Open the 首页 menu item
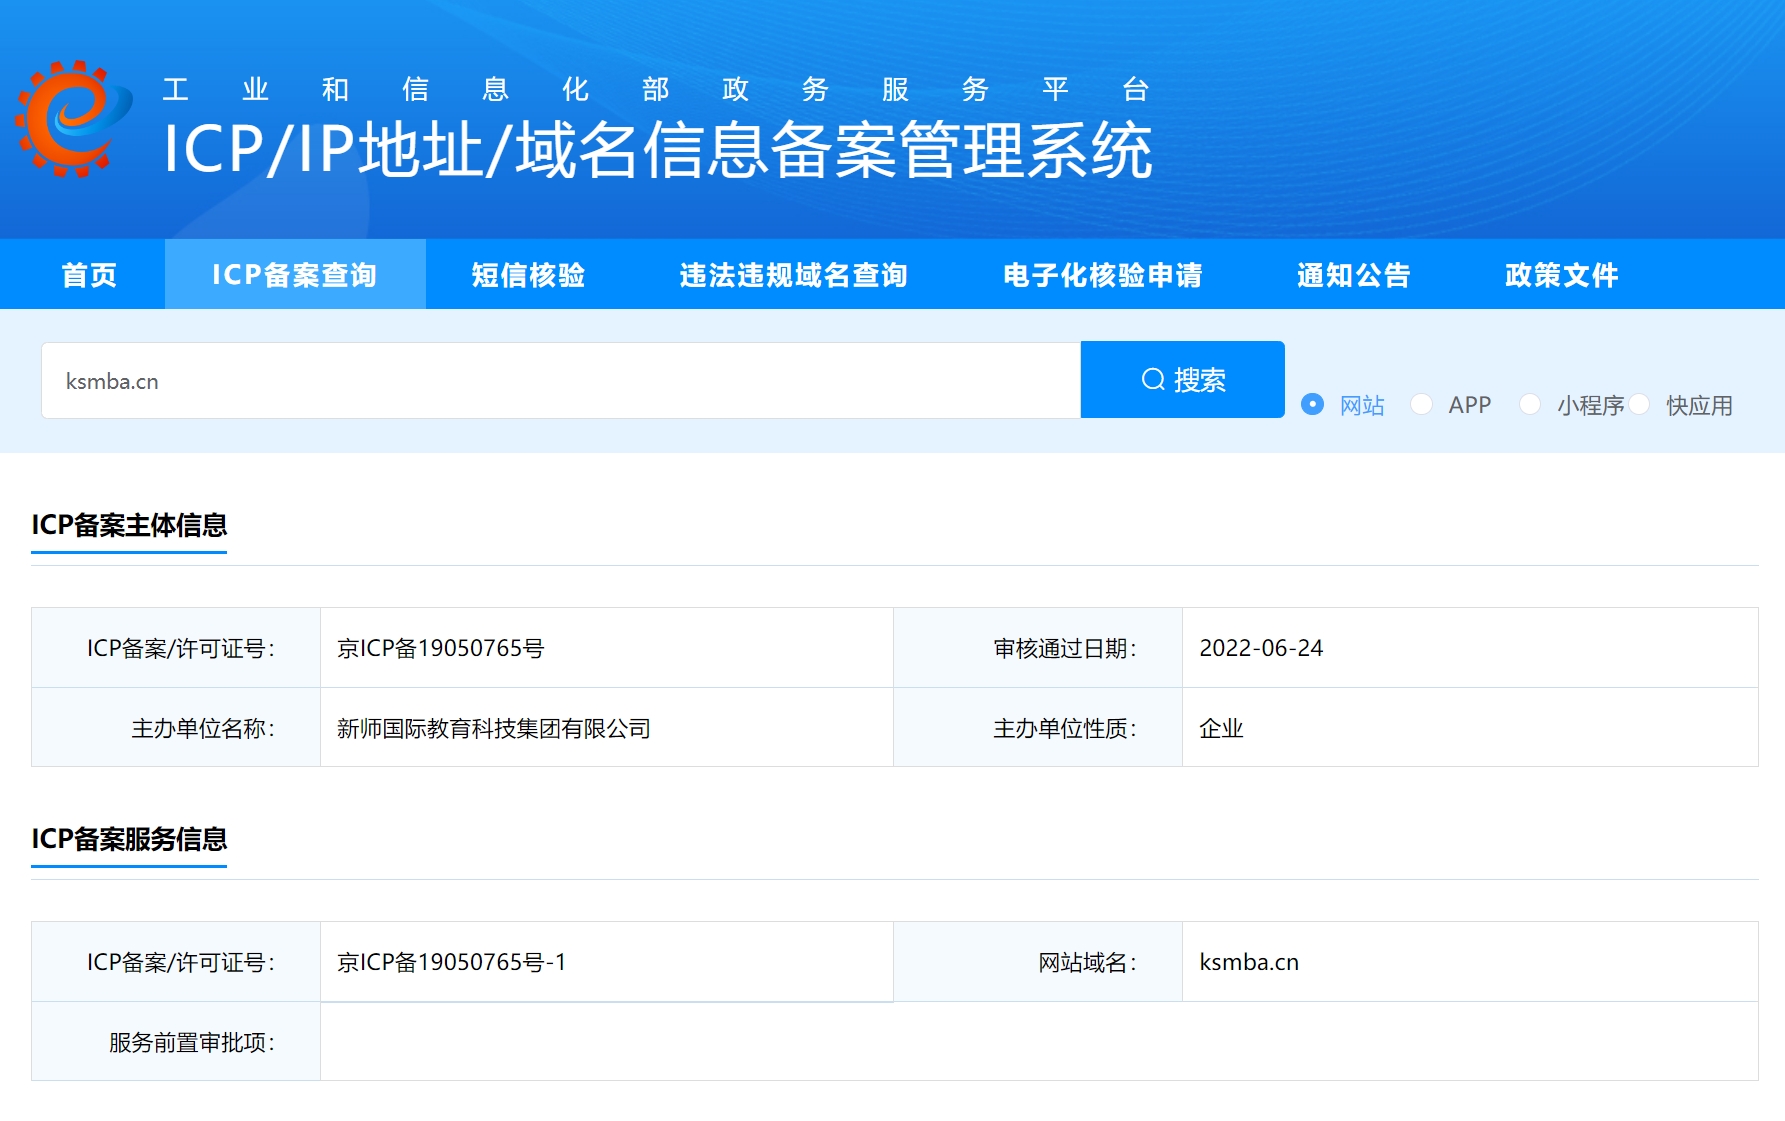The width and height of the screenshot is (1785, 1121). pyautogui.click(x=89, y=275)
